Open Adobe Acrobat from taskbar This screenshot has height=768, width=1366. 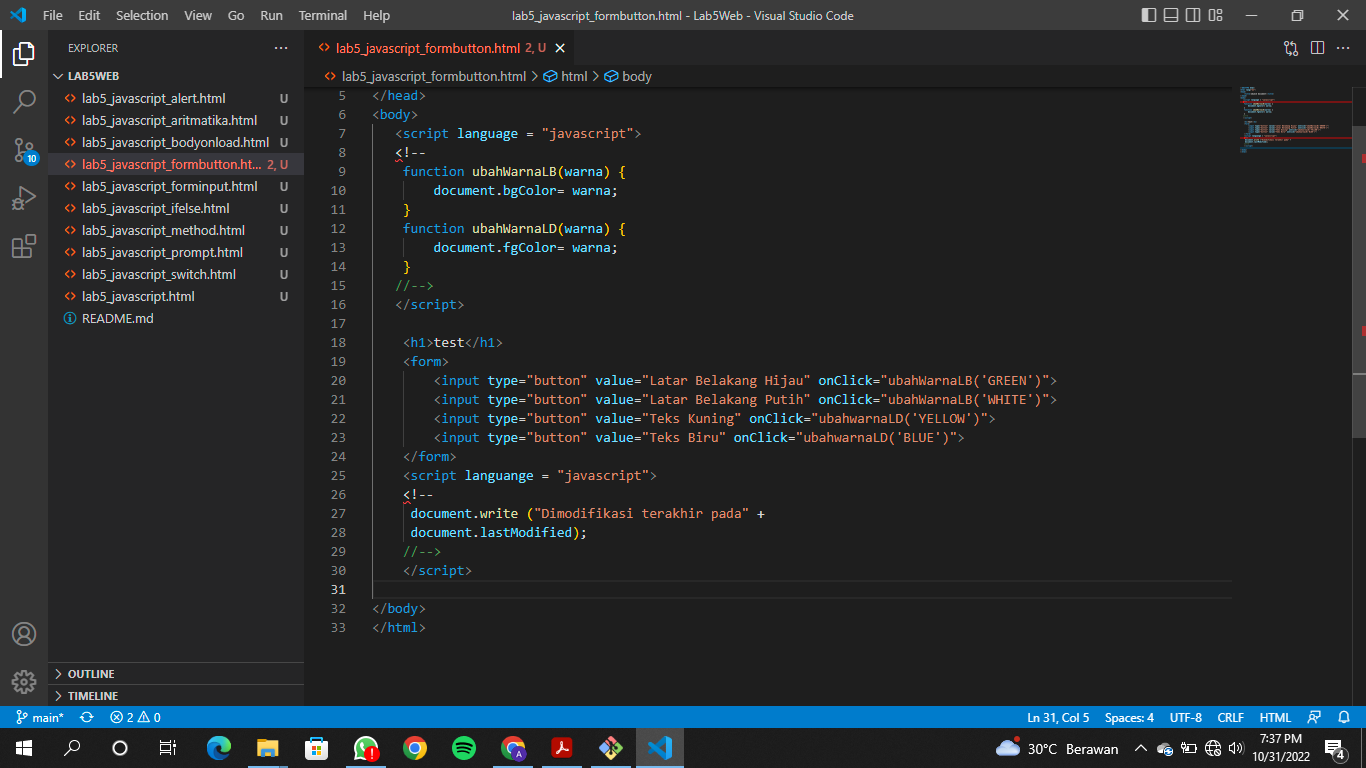click(x=562, y=748)
